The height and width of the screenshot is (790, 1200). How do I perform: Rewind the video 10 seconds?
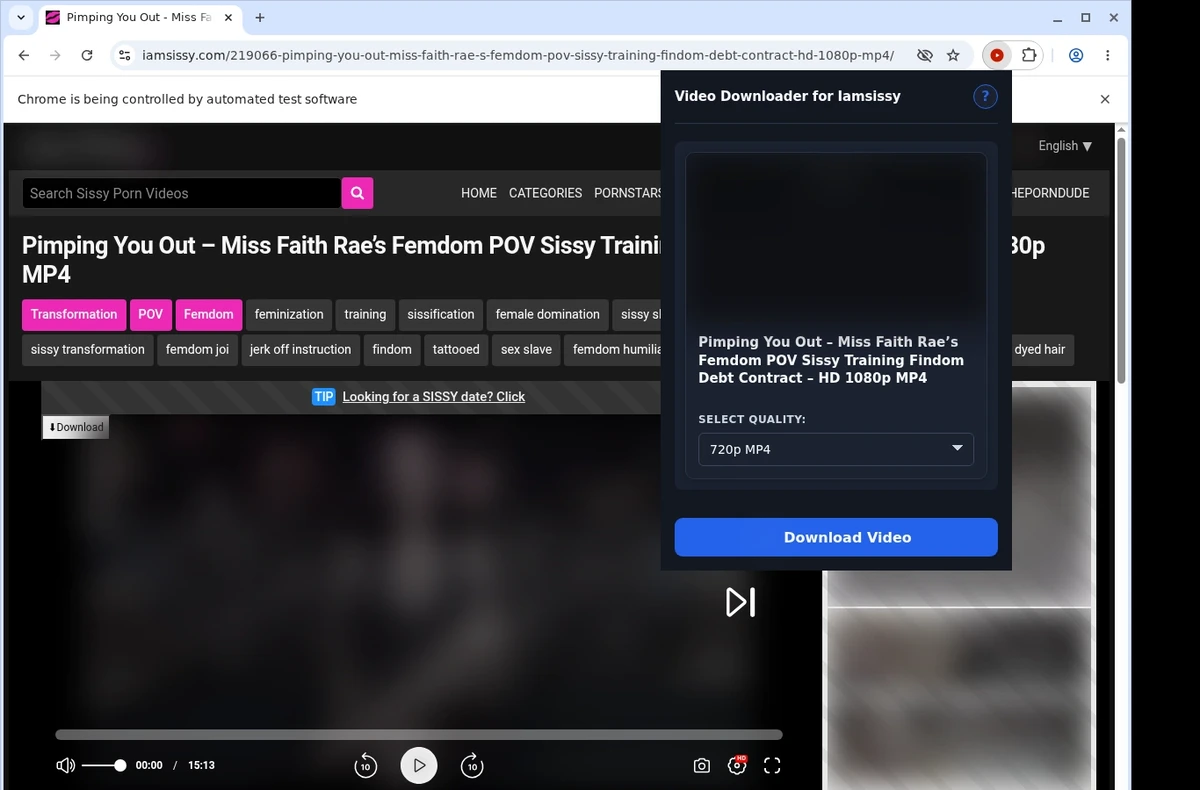pos(366,766)
